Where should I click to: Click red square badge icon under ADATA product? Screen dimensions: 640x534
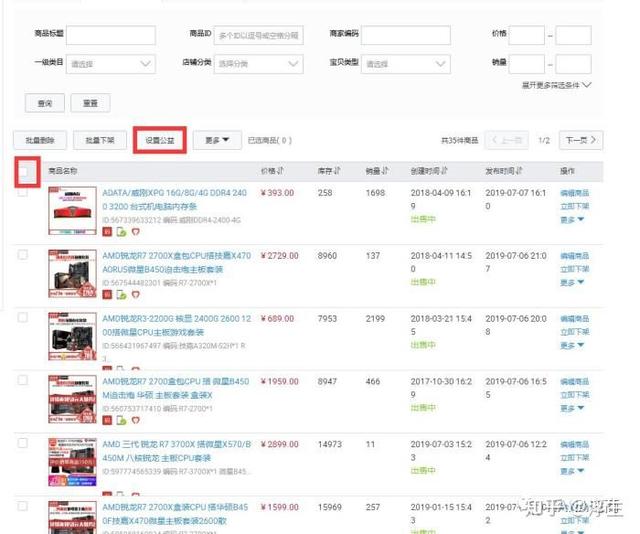click(x=107, y=232)
